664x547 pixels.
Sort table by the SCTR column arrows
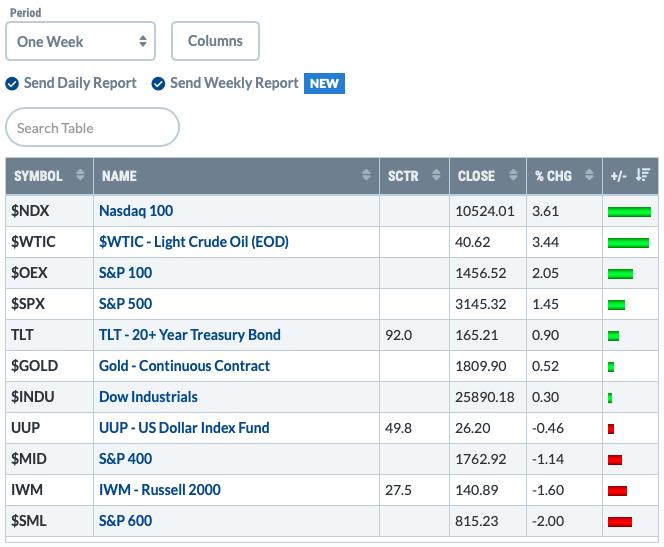click(436, 175)
